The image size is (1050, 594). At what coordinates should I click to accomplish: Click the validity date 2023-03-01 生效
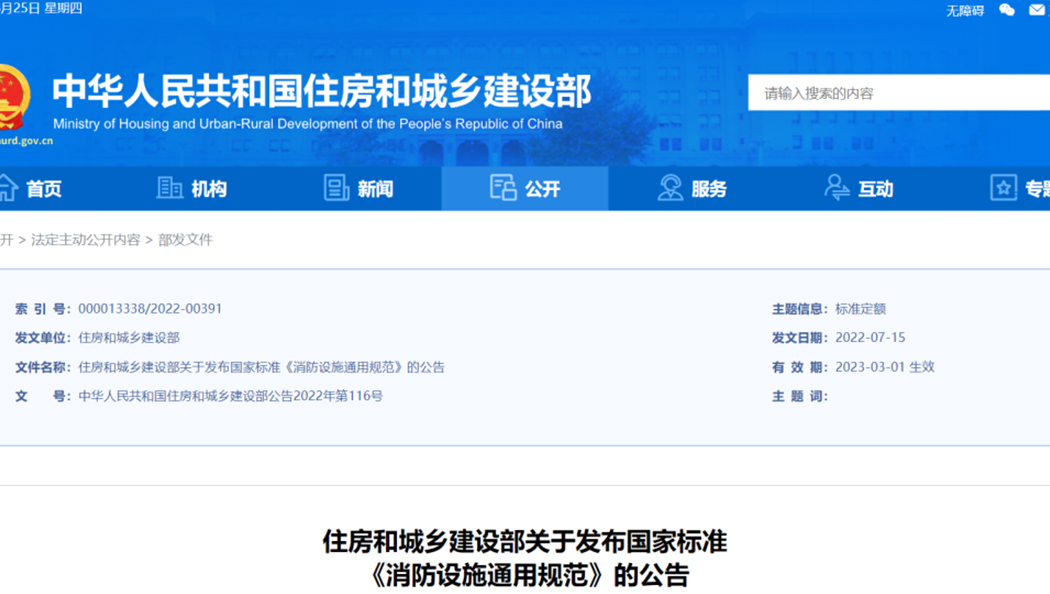click(x=885, y=367)
